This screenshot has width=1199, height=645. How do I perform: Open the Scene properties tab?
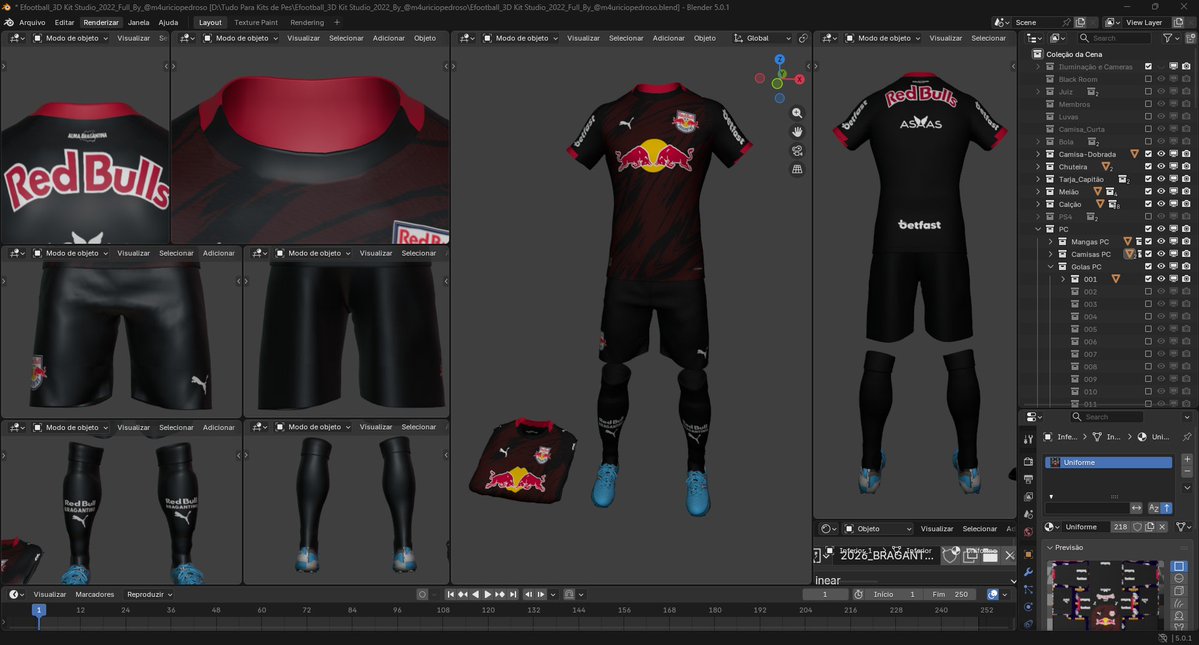click(1028, 514)
